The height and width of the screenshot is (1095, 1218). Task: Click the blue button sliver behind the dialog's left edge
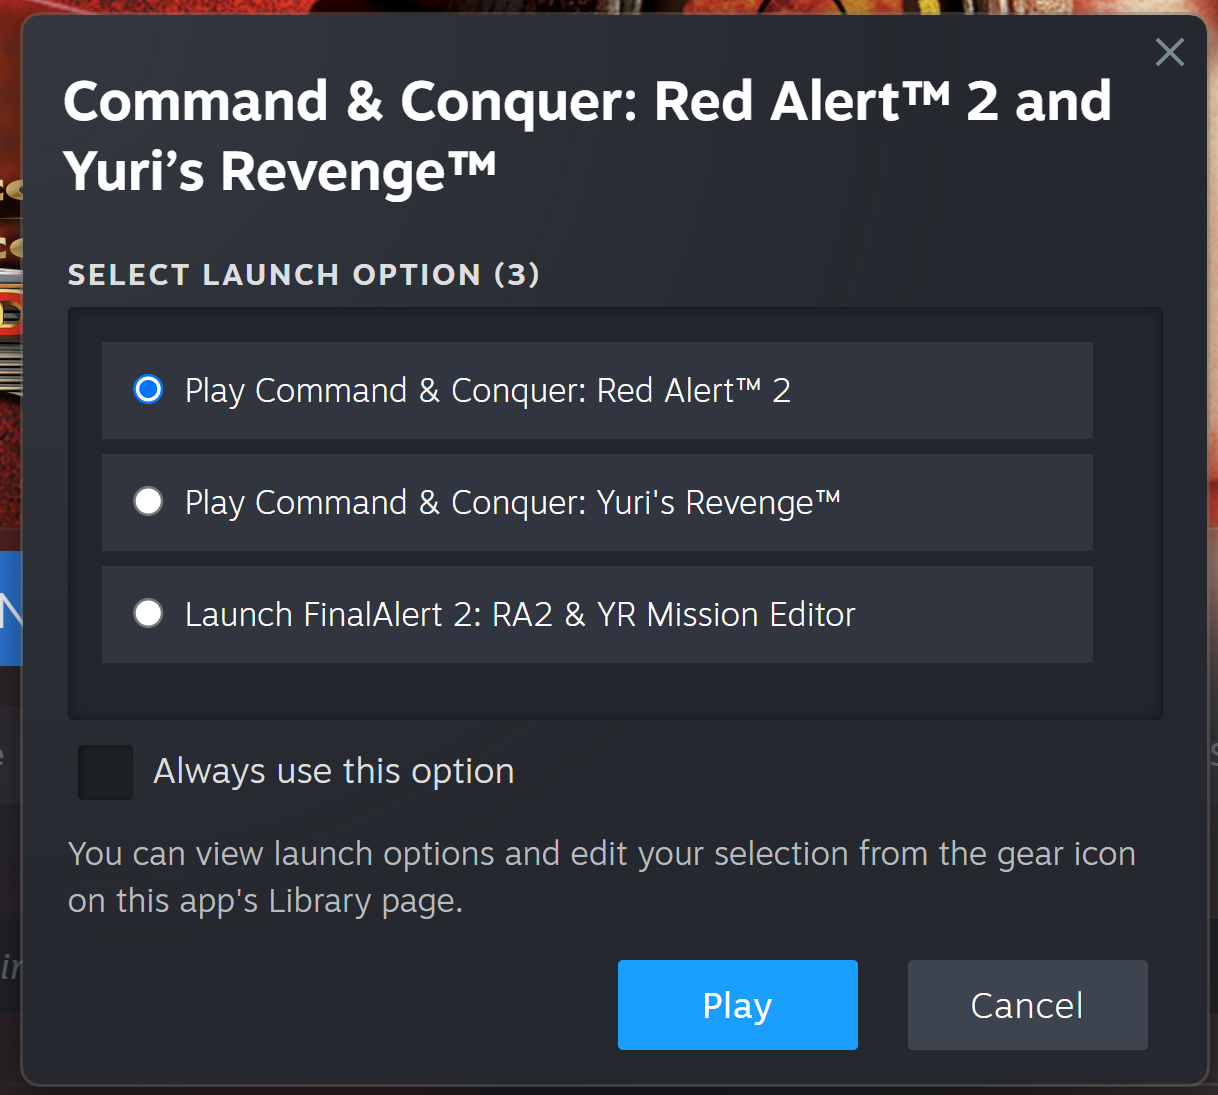tap(10, 608)
